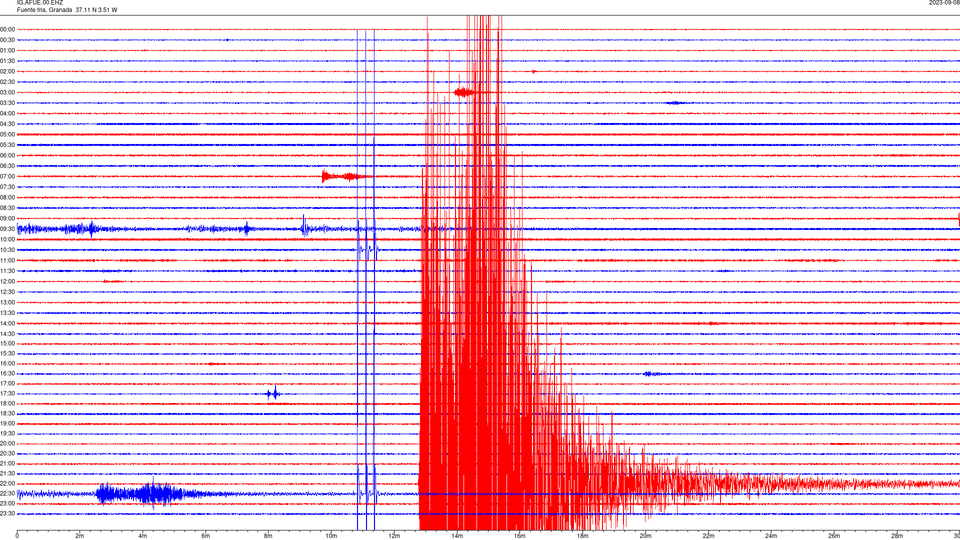This screenshot has width=960, height=540.
Task: Select the 20m axis tick label
Action: coord(645,536)
